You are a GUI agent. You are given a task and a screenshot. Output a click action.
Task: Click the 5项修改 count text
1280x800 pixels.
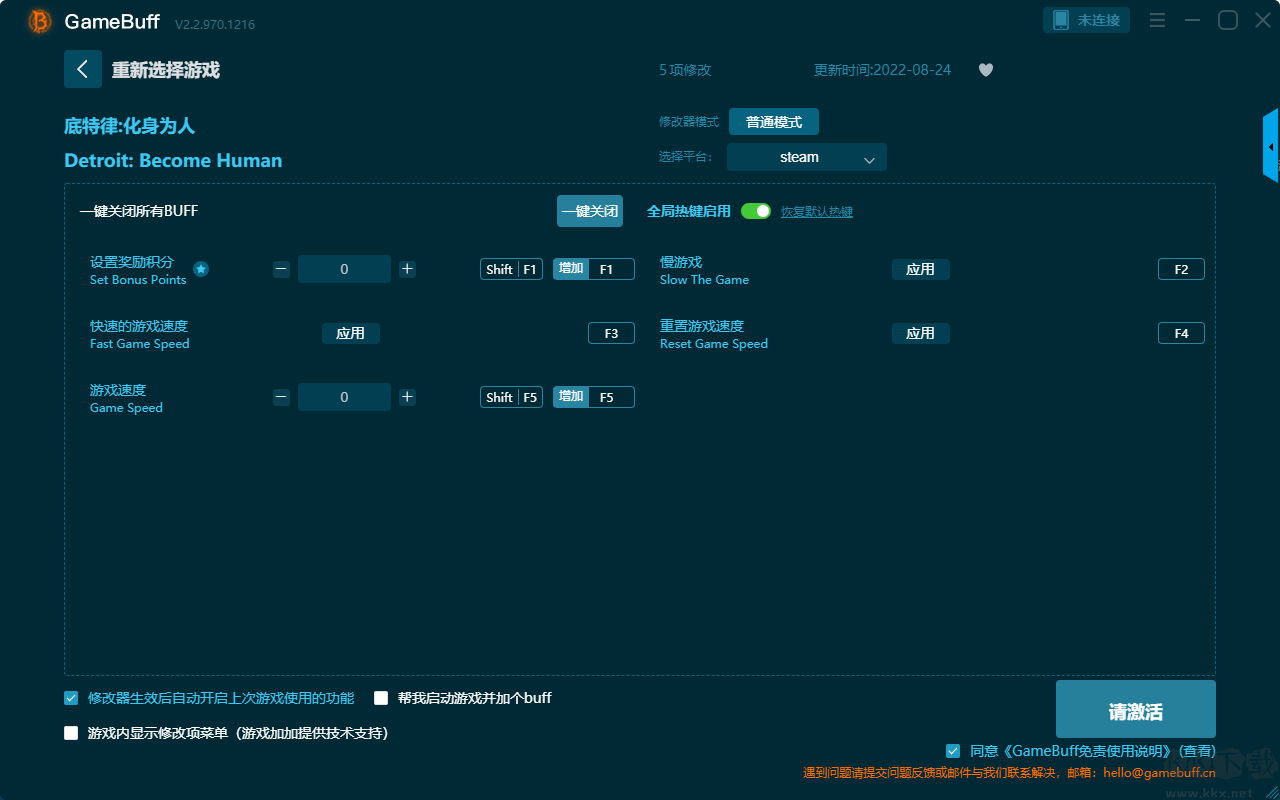pyautogui.click(x=685, y=70)
